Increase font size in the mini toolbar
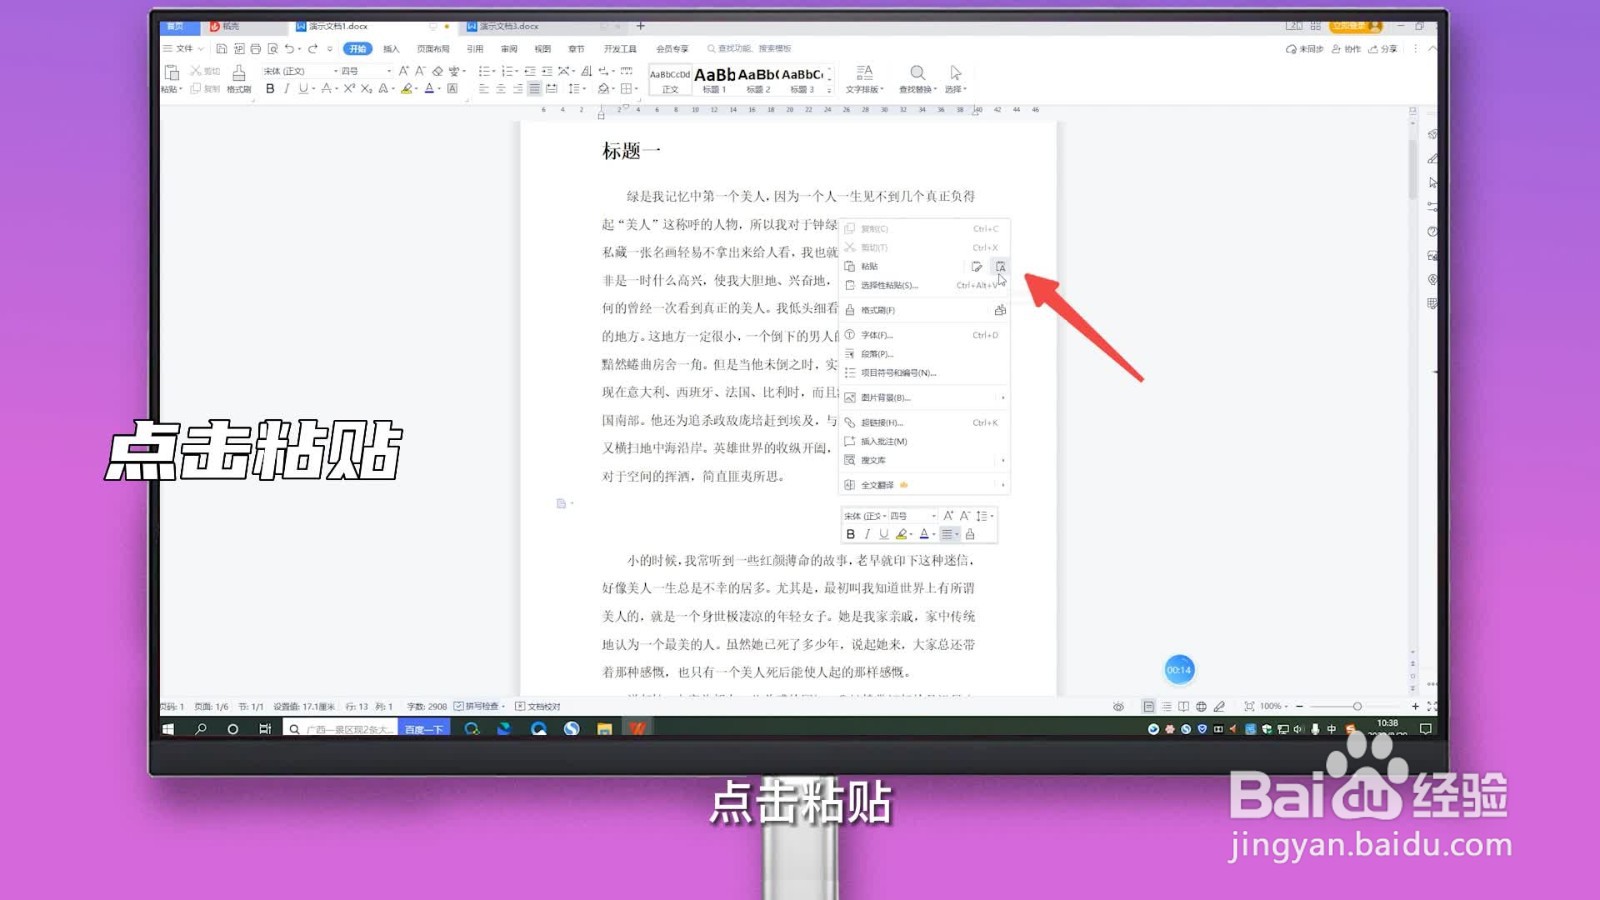This screenshot has width=1600, height=900. pos(948,516)
